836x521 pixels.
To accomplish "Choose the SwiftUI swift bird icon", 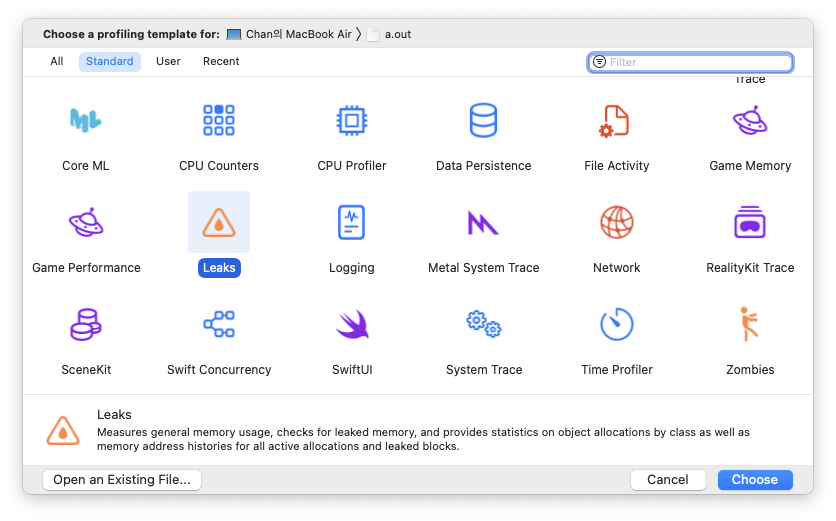I will point(352,324).
